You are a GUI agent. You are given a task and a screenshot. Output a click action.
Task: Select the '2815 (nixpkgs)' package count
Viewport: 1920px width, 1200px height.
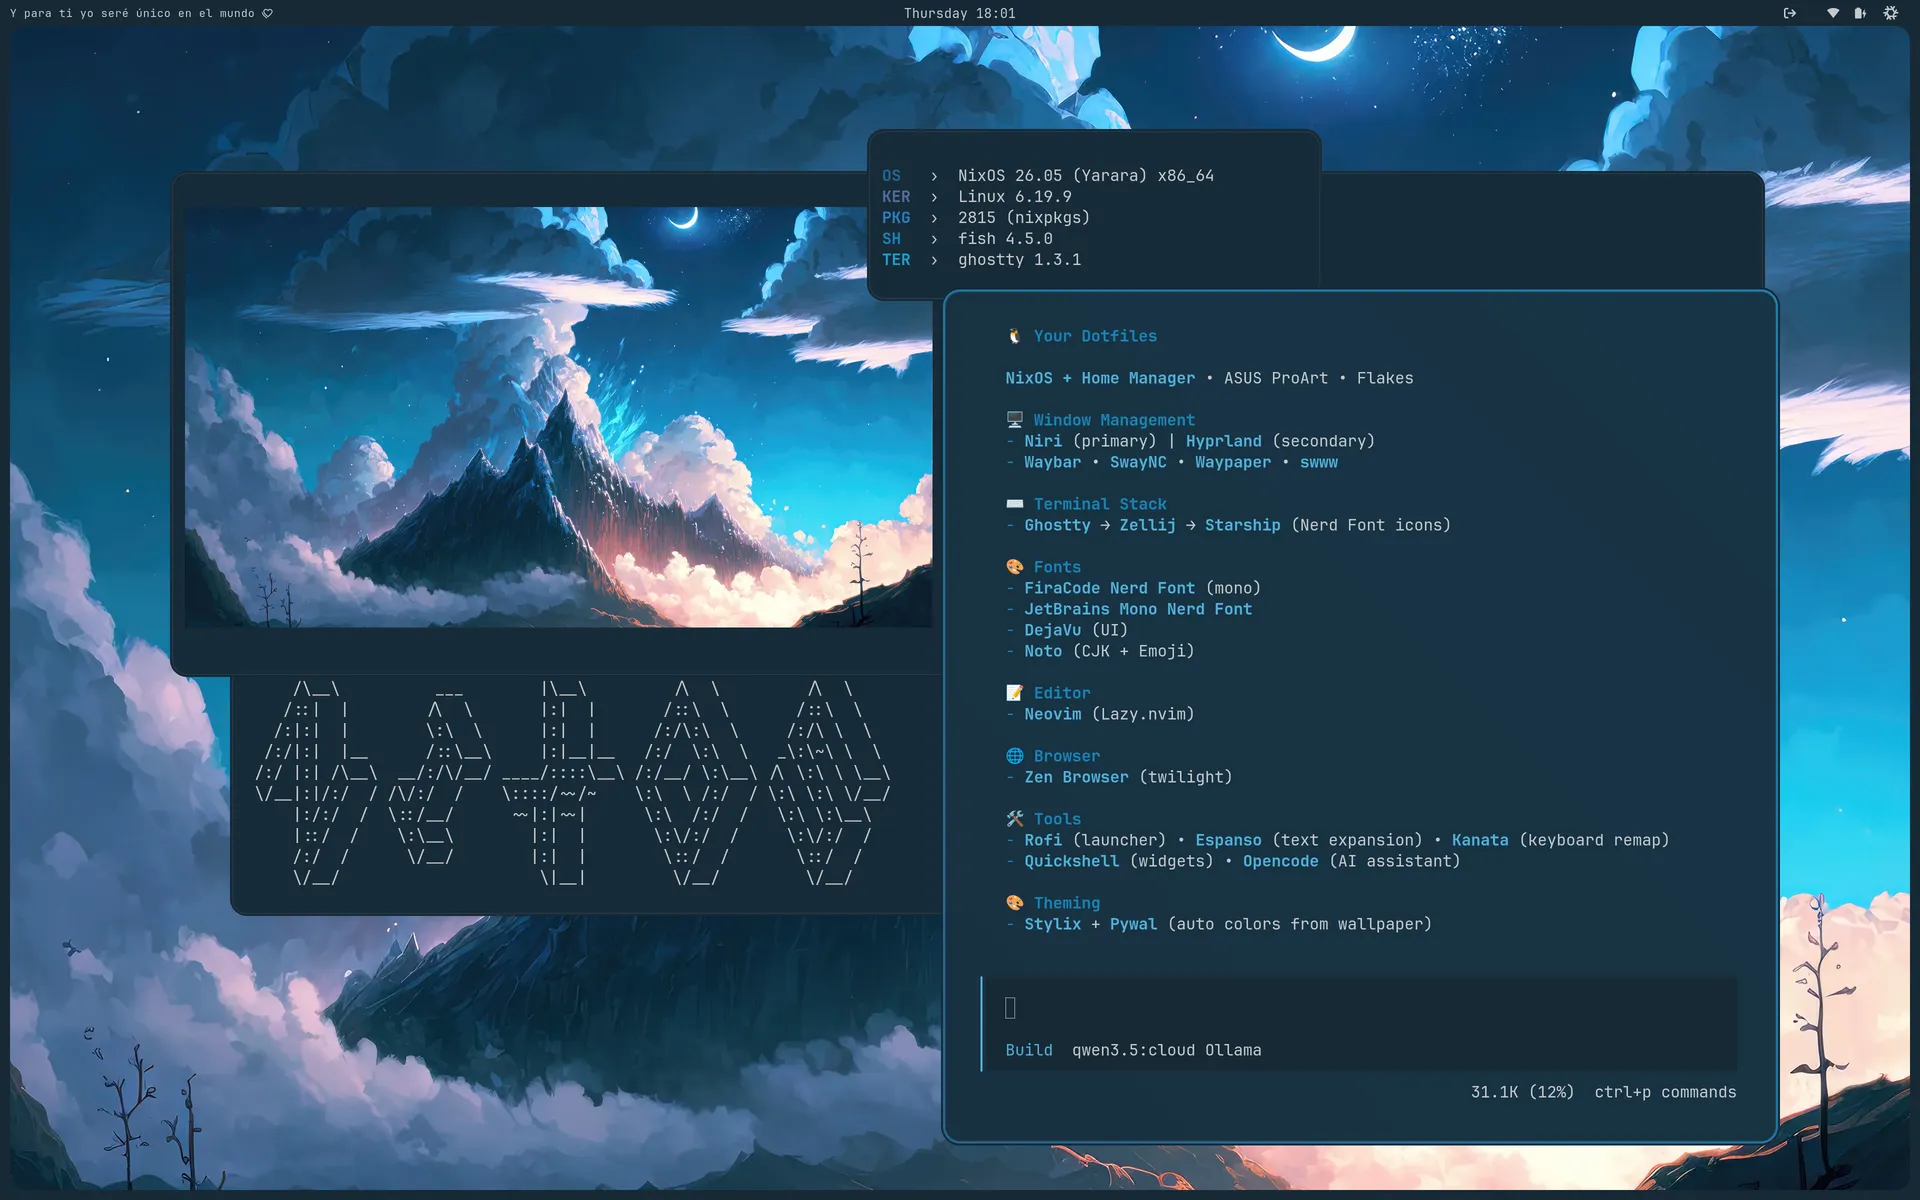pos(1024,217)
